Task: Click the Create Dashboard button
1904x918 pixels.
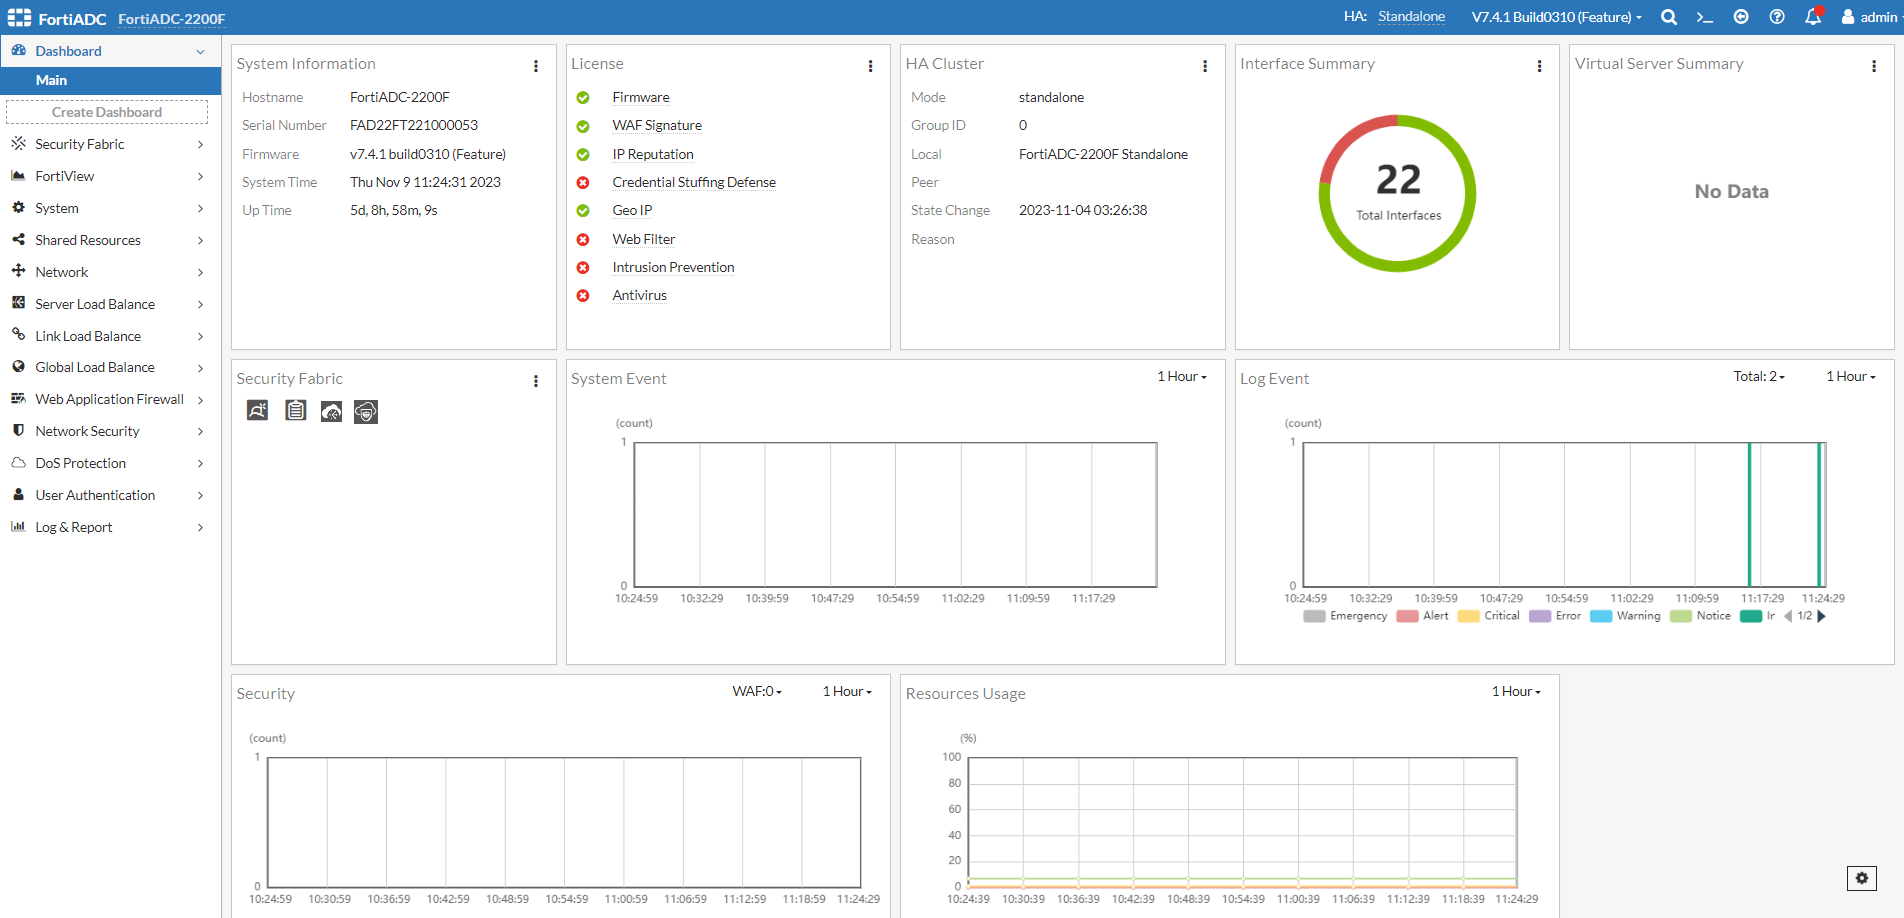Action: pyautogui.click(x=107, y=112)
